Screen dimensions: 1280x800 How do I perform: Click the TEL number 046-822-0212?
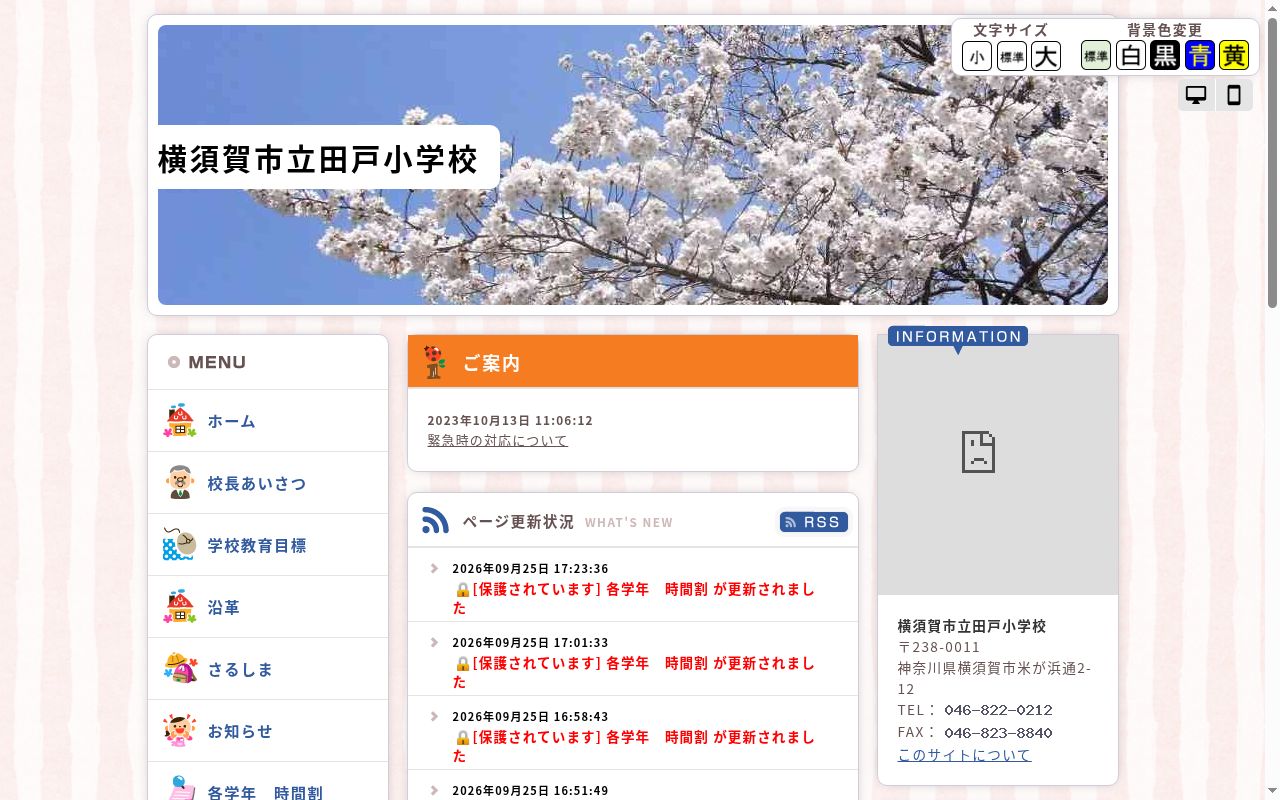(x=998, y=710)
